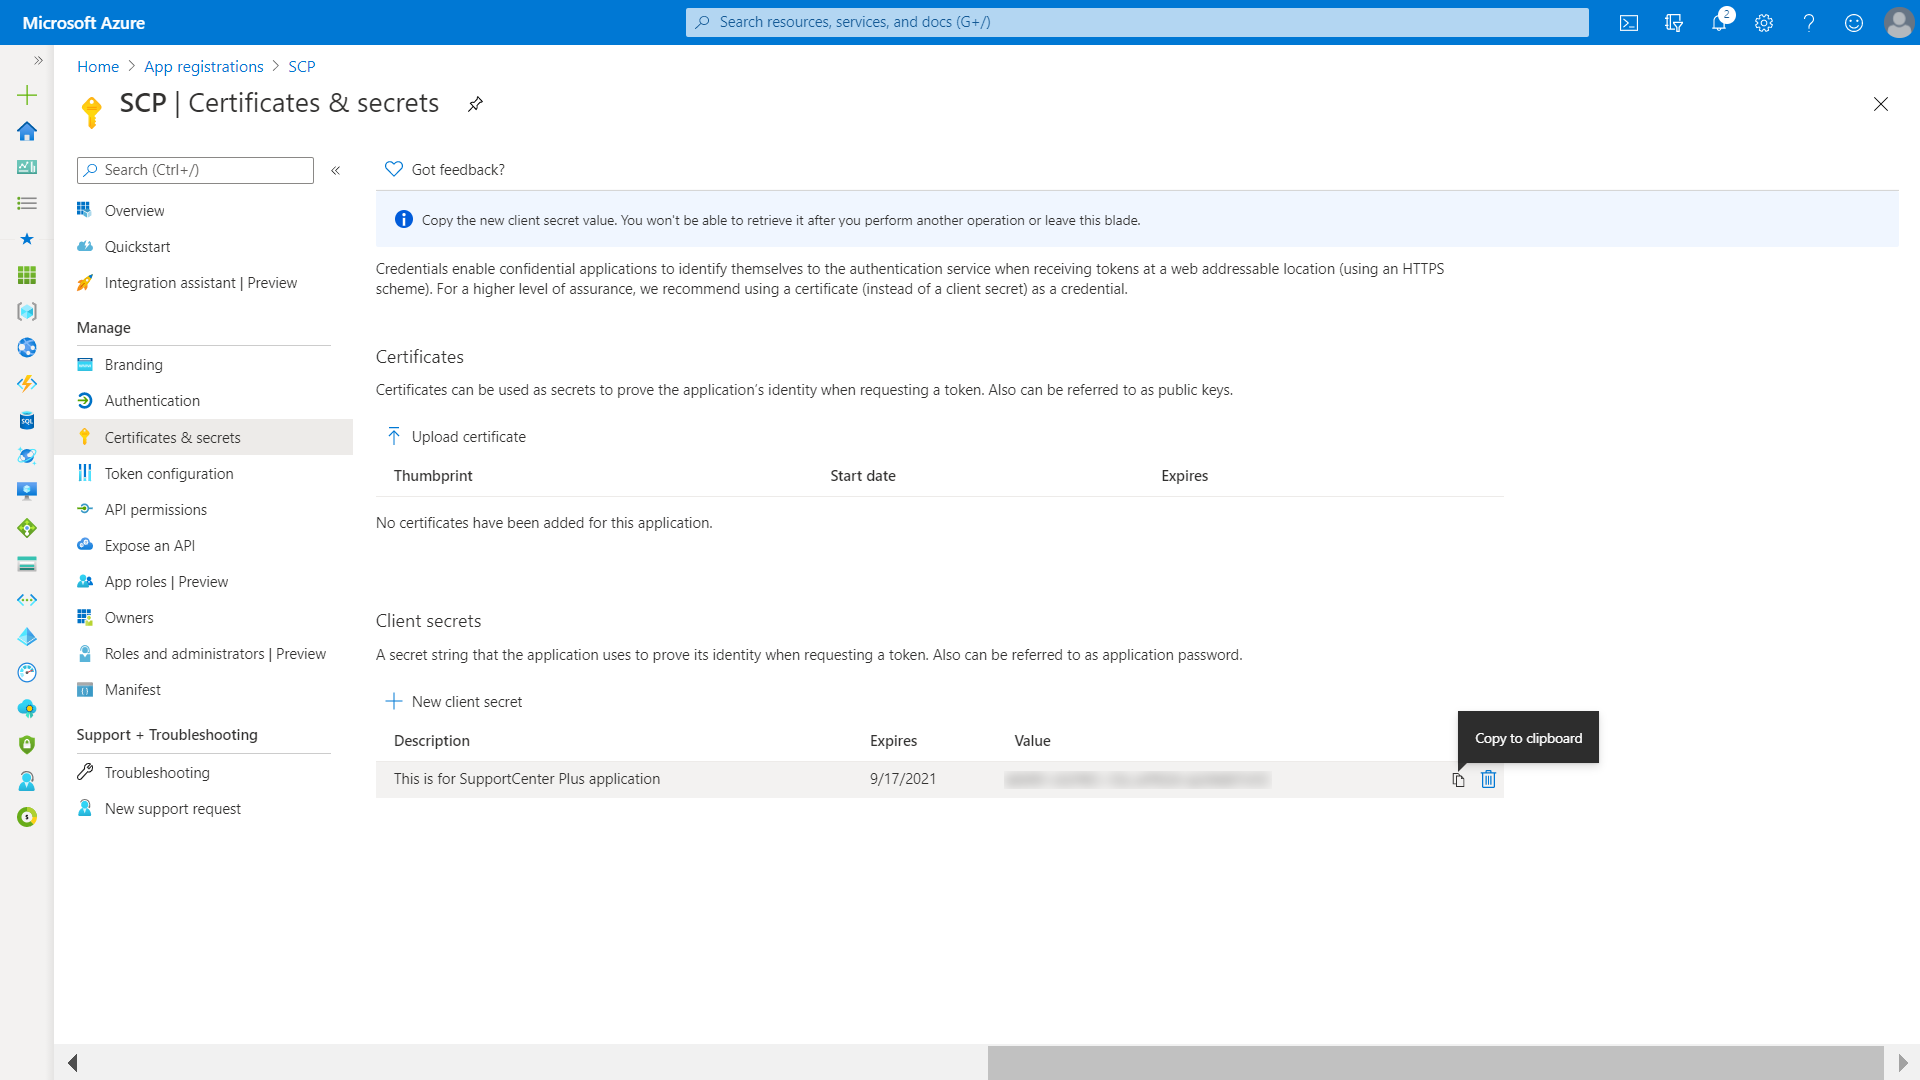Delete the SupportCenter Plus client secret
This screenshot has height=1080, width=1920.
[1488, 779]
